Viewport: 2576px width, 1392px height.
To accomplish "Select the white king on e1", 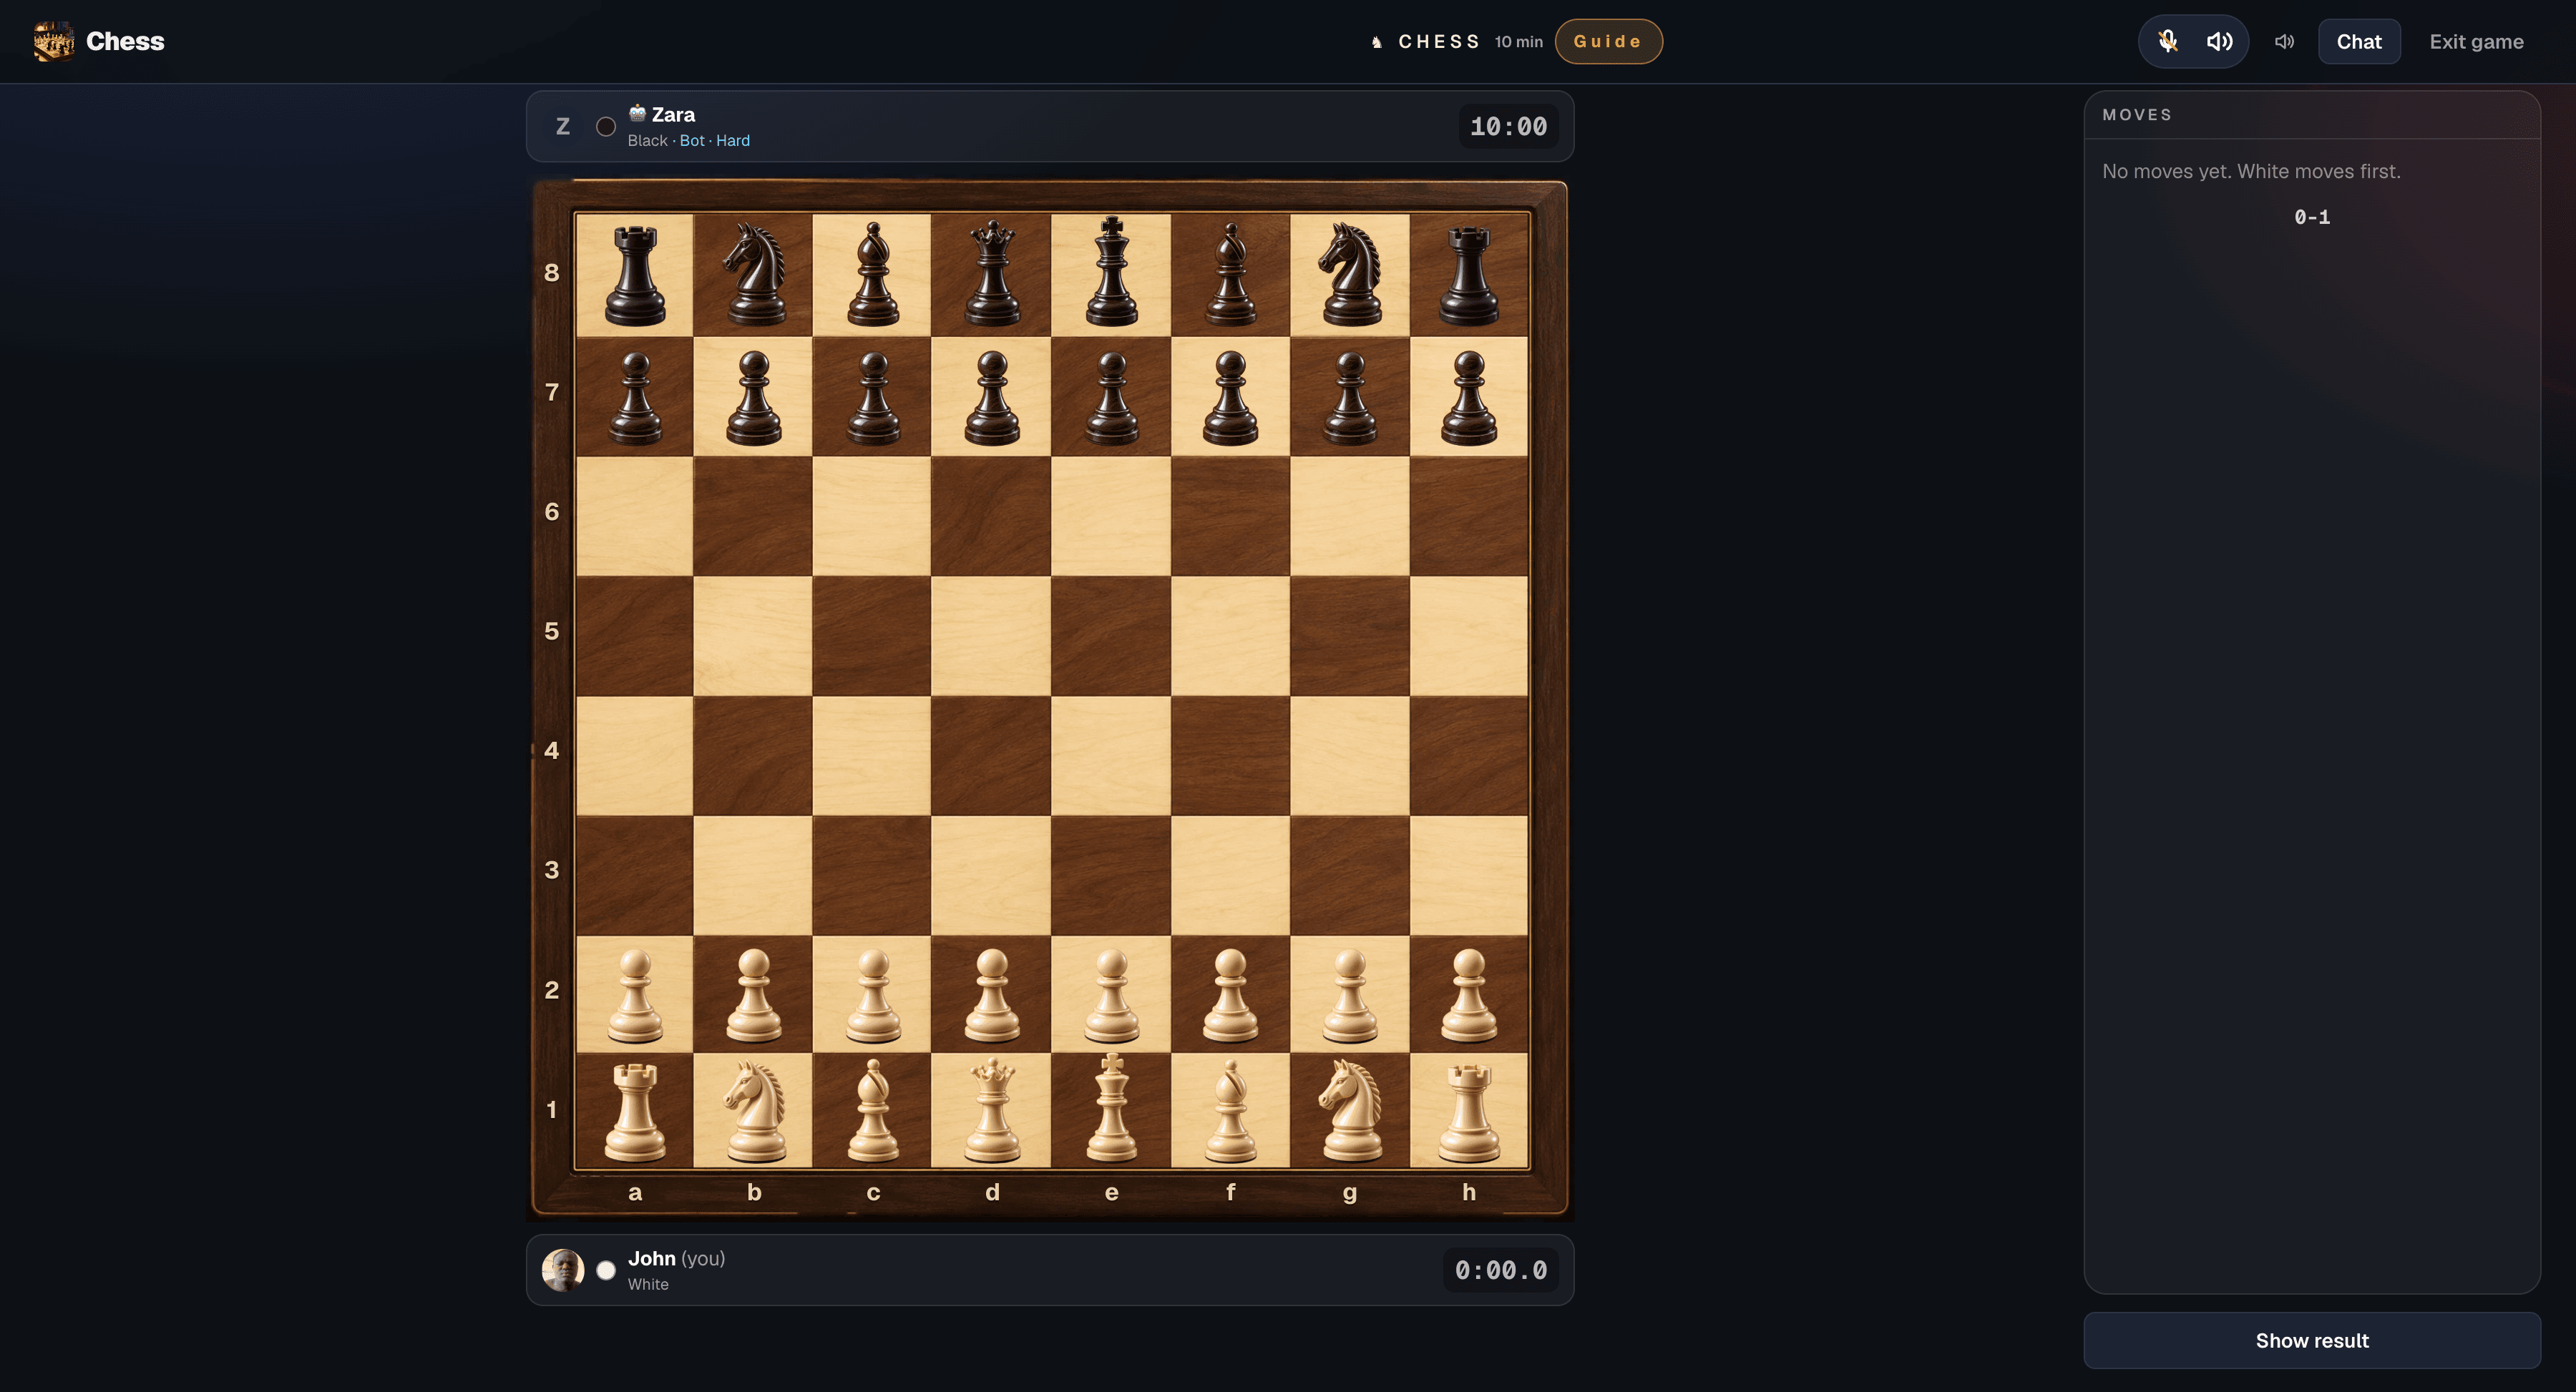I will (x=1111, y=1108).
